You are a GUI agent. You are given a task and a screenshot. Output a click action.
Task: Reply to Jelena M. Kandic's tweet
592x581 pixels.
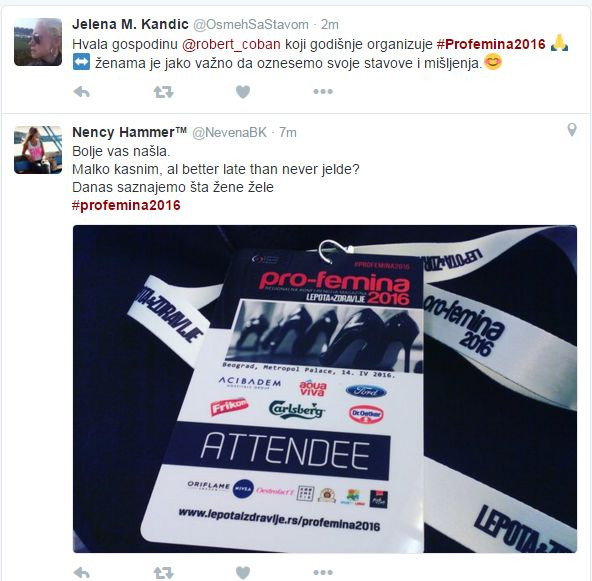81,92
